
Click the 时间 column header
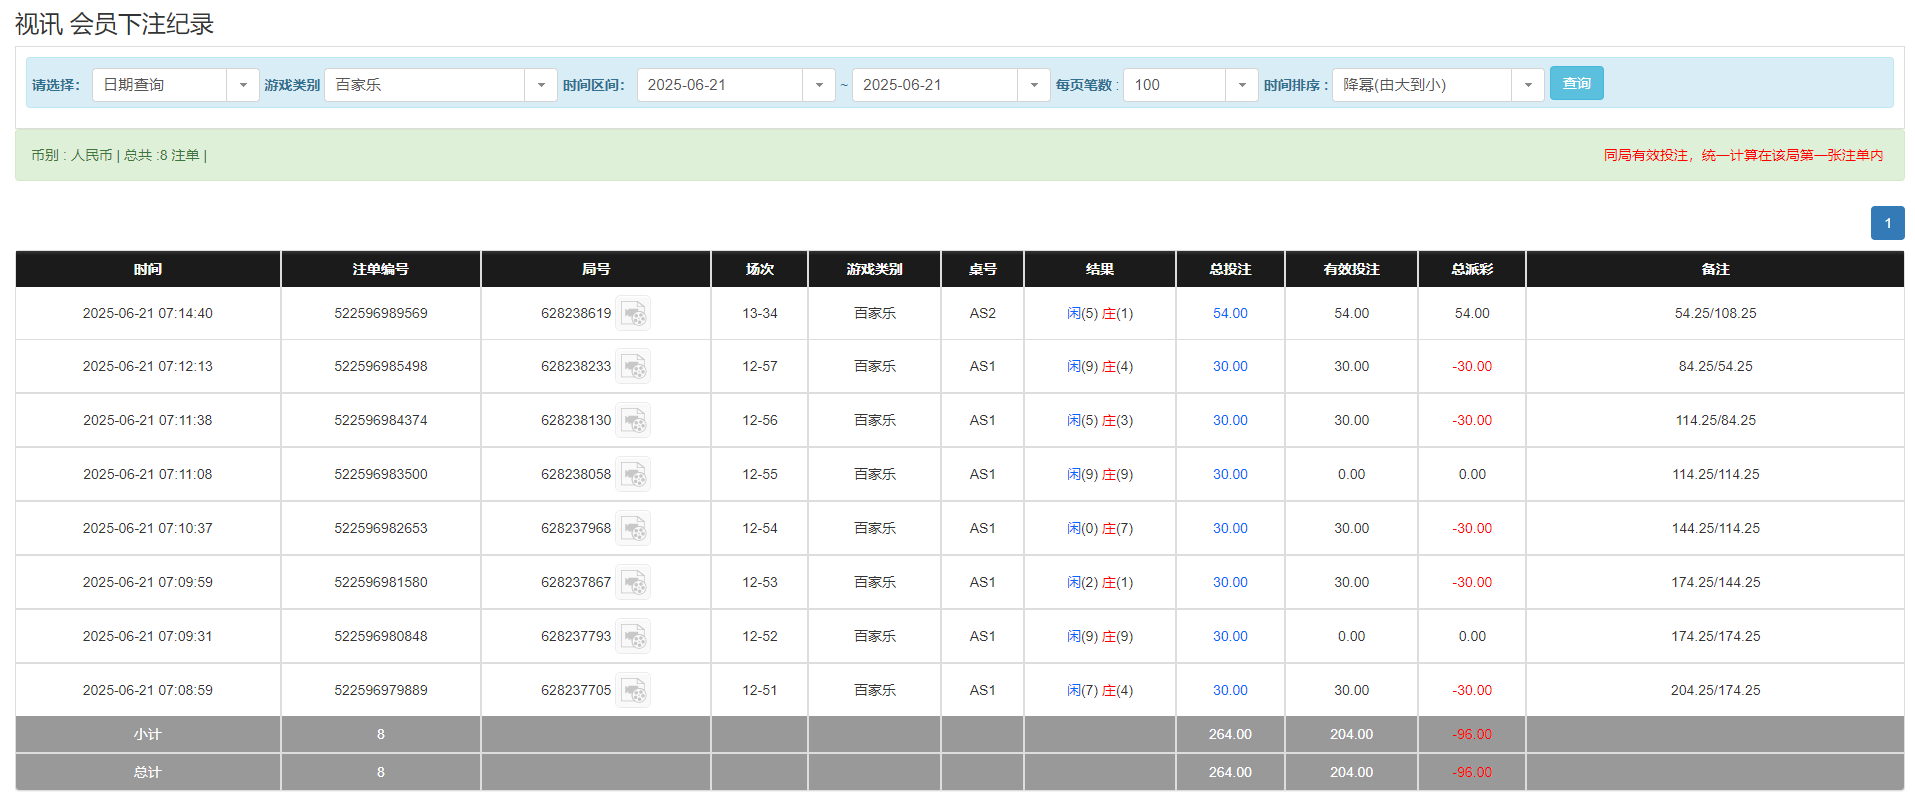coord(148,269)
